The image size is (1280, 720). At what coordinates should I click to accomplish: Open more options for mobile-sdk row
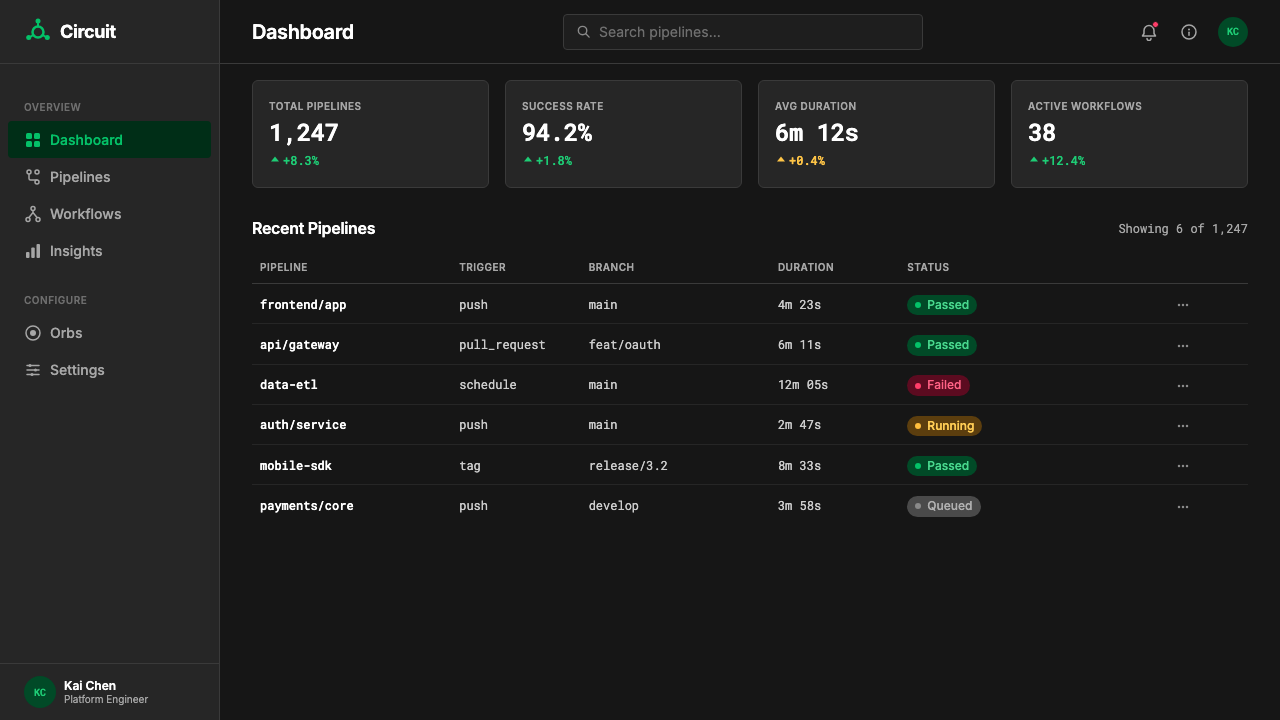click(x=1183, y=466)
